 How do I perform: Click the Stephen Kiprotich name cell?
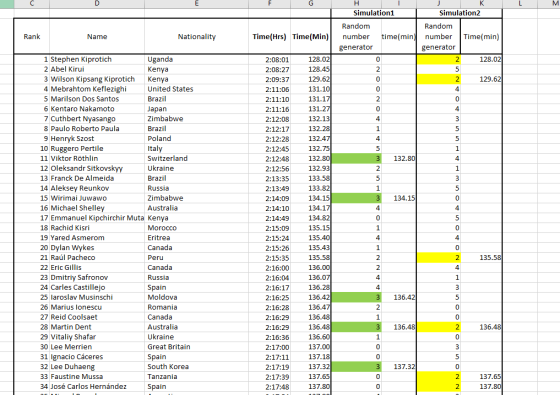click(x=97, y=59)
